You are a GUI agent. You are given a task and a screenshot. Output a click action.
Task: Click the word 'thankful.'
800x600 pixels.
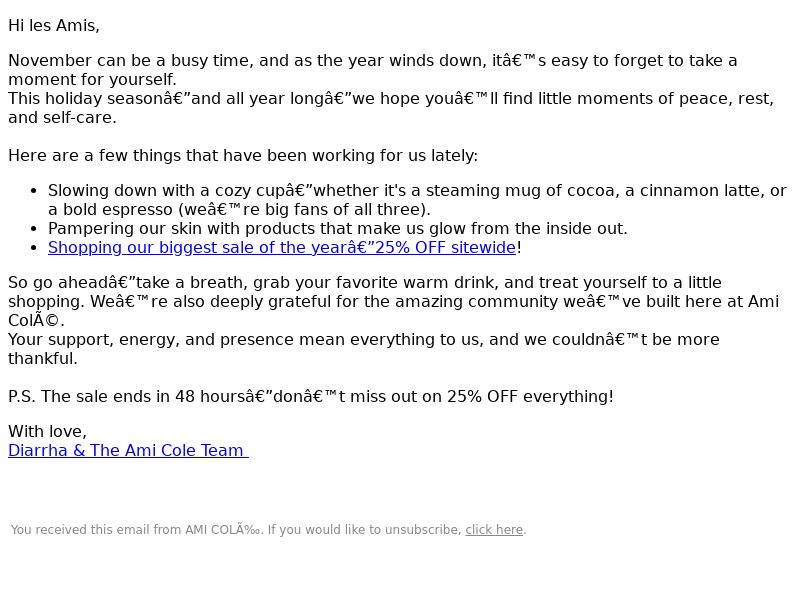pyautogui.click(x=43, y=359)
